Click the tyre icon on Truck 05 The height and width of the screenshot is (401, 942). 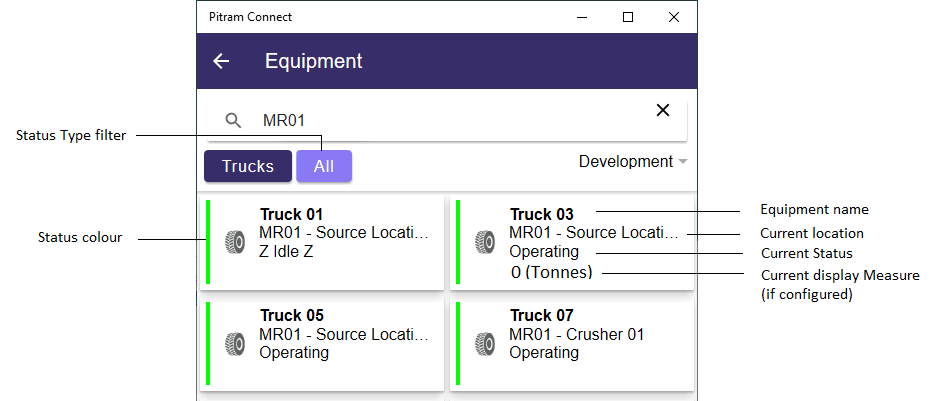coord(235,344)
